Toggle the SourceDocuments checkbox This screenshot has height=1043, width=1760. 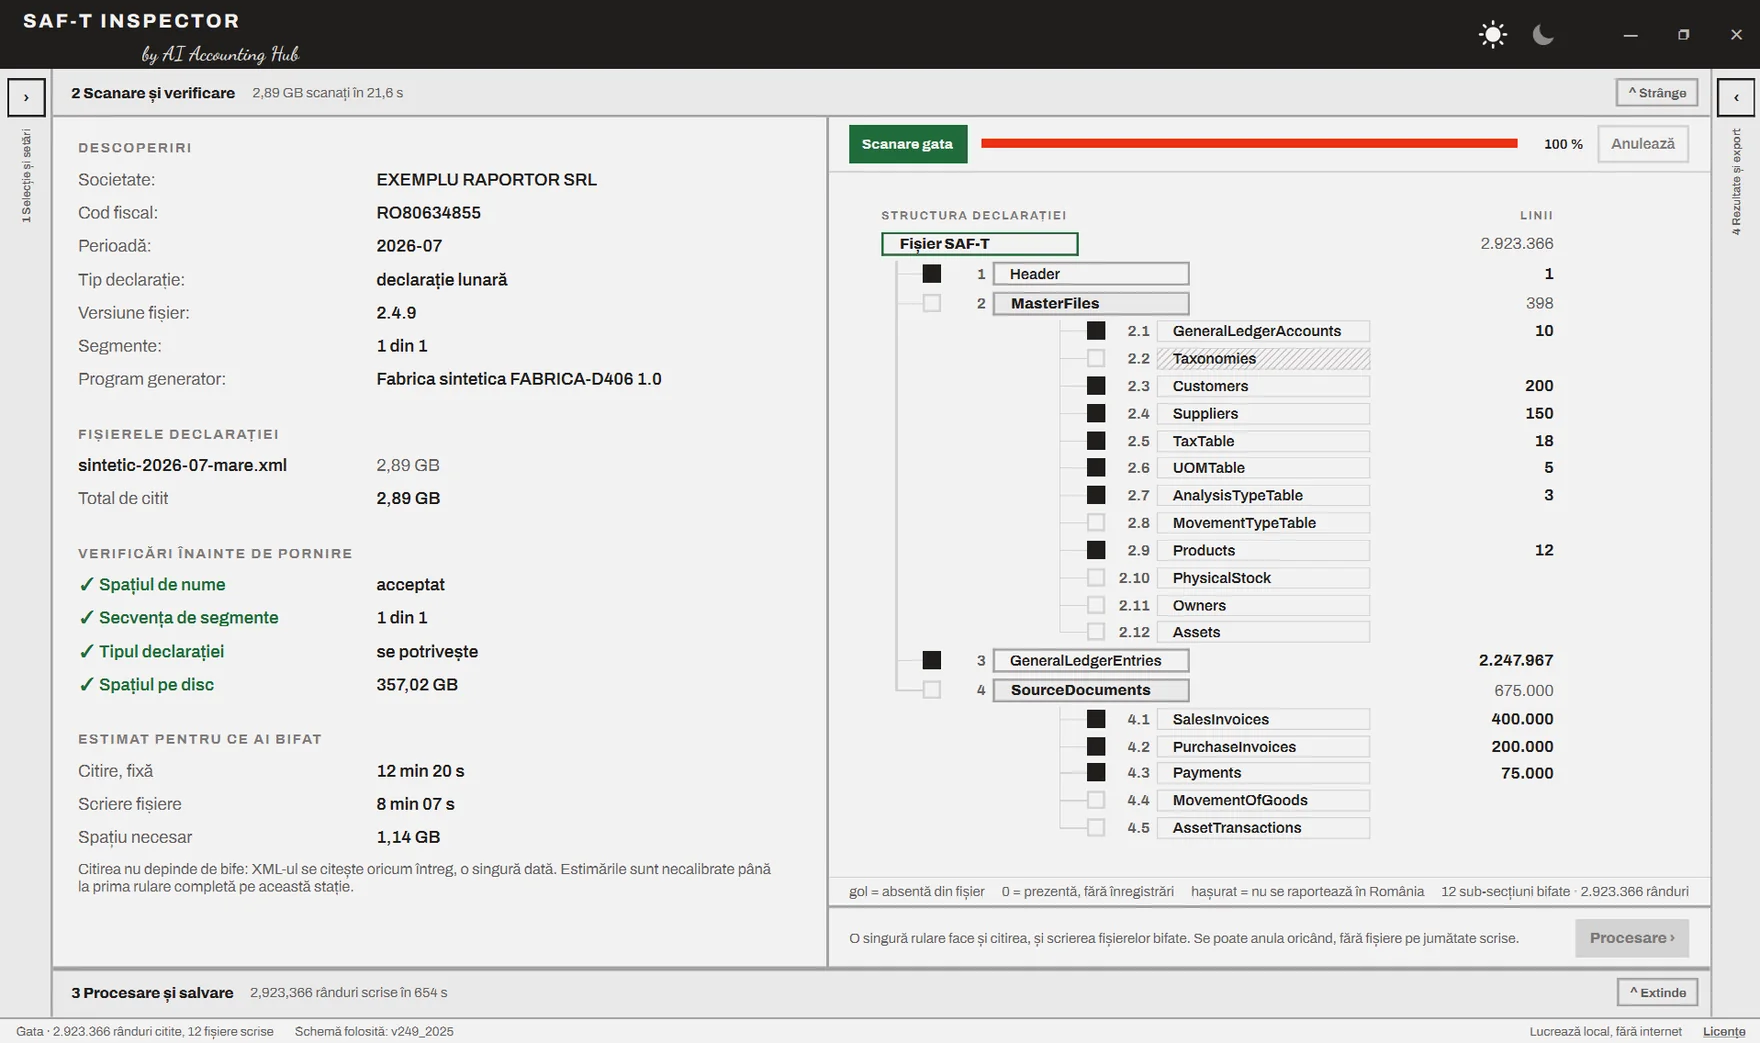(932, 690)
